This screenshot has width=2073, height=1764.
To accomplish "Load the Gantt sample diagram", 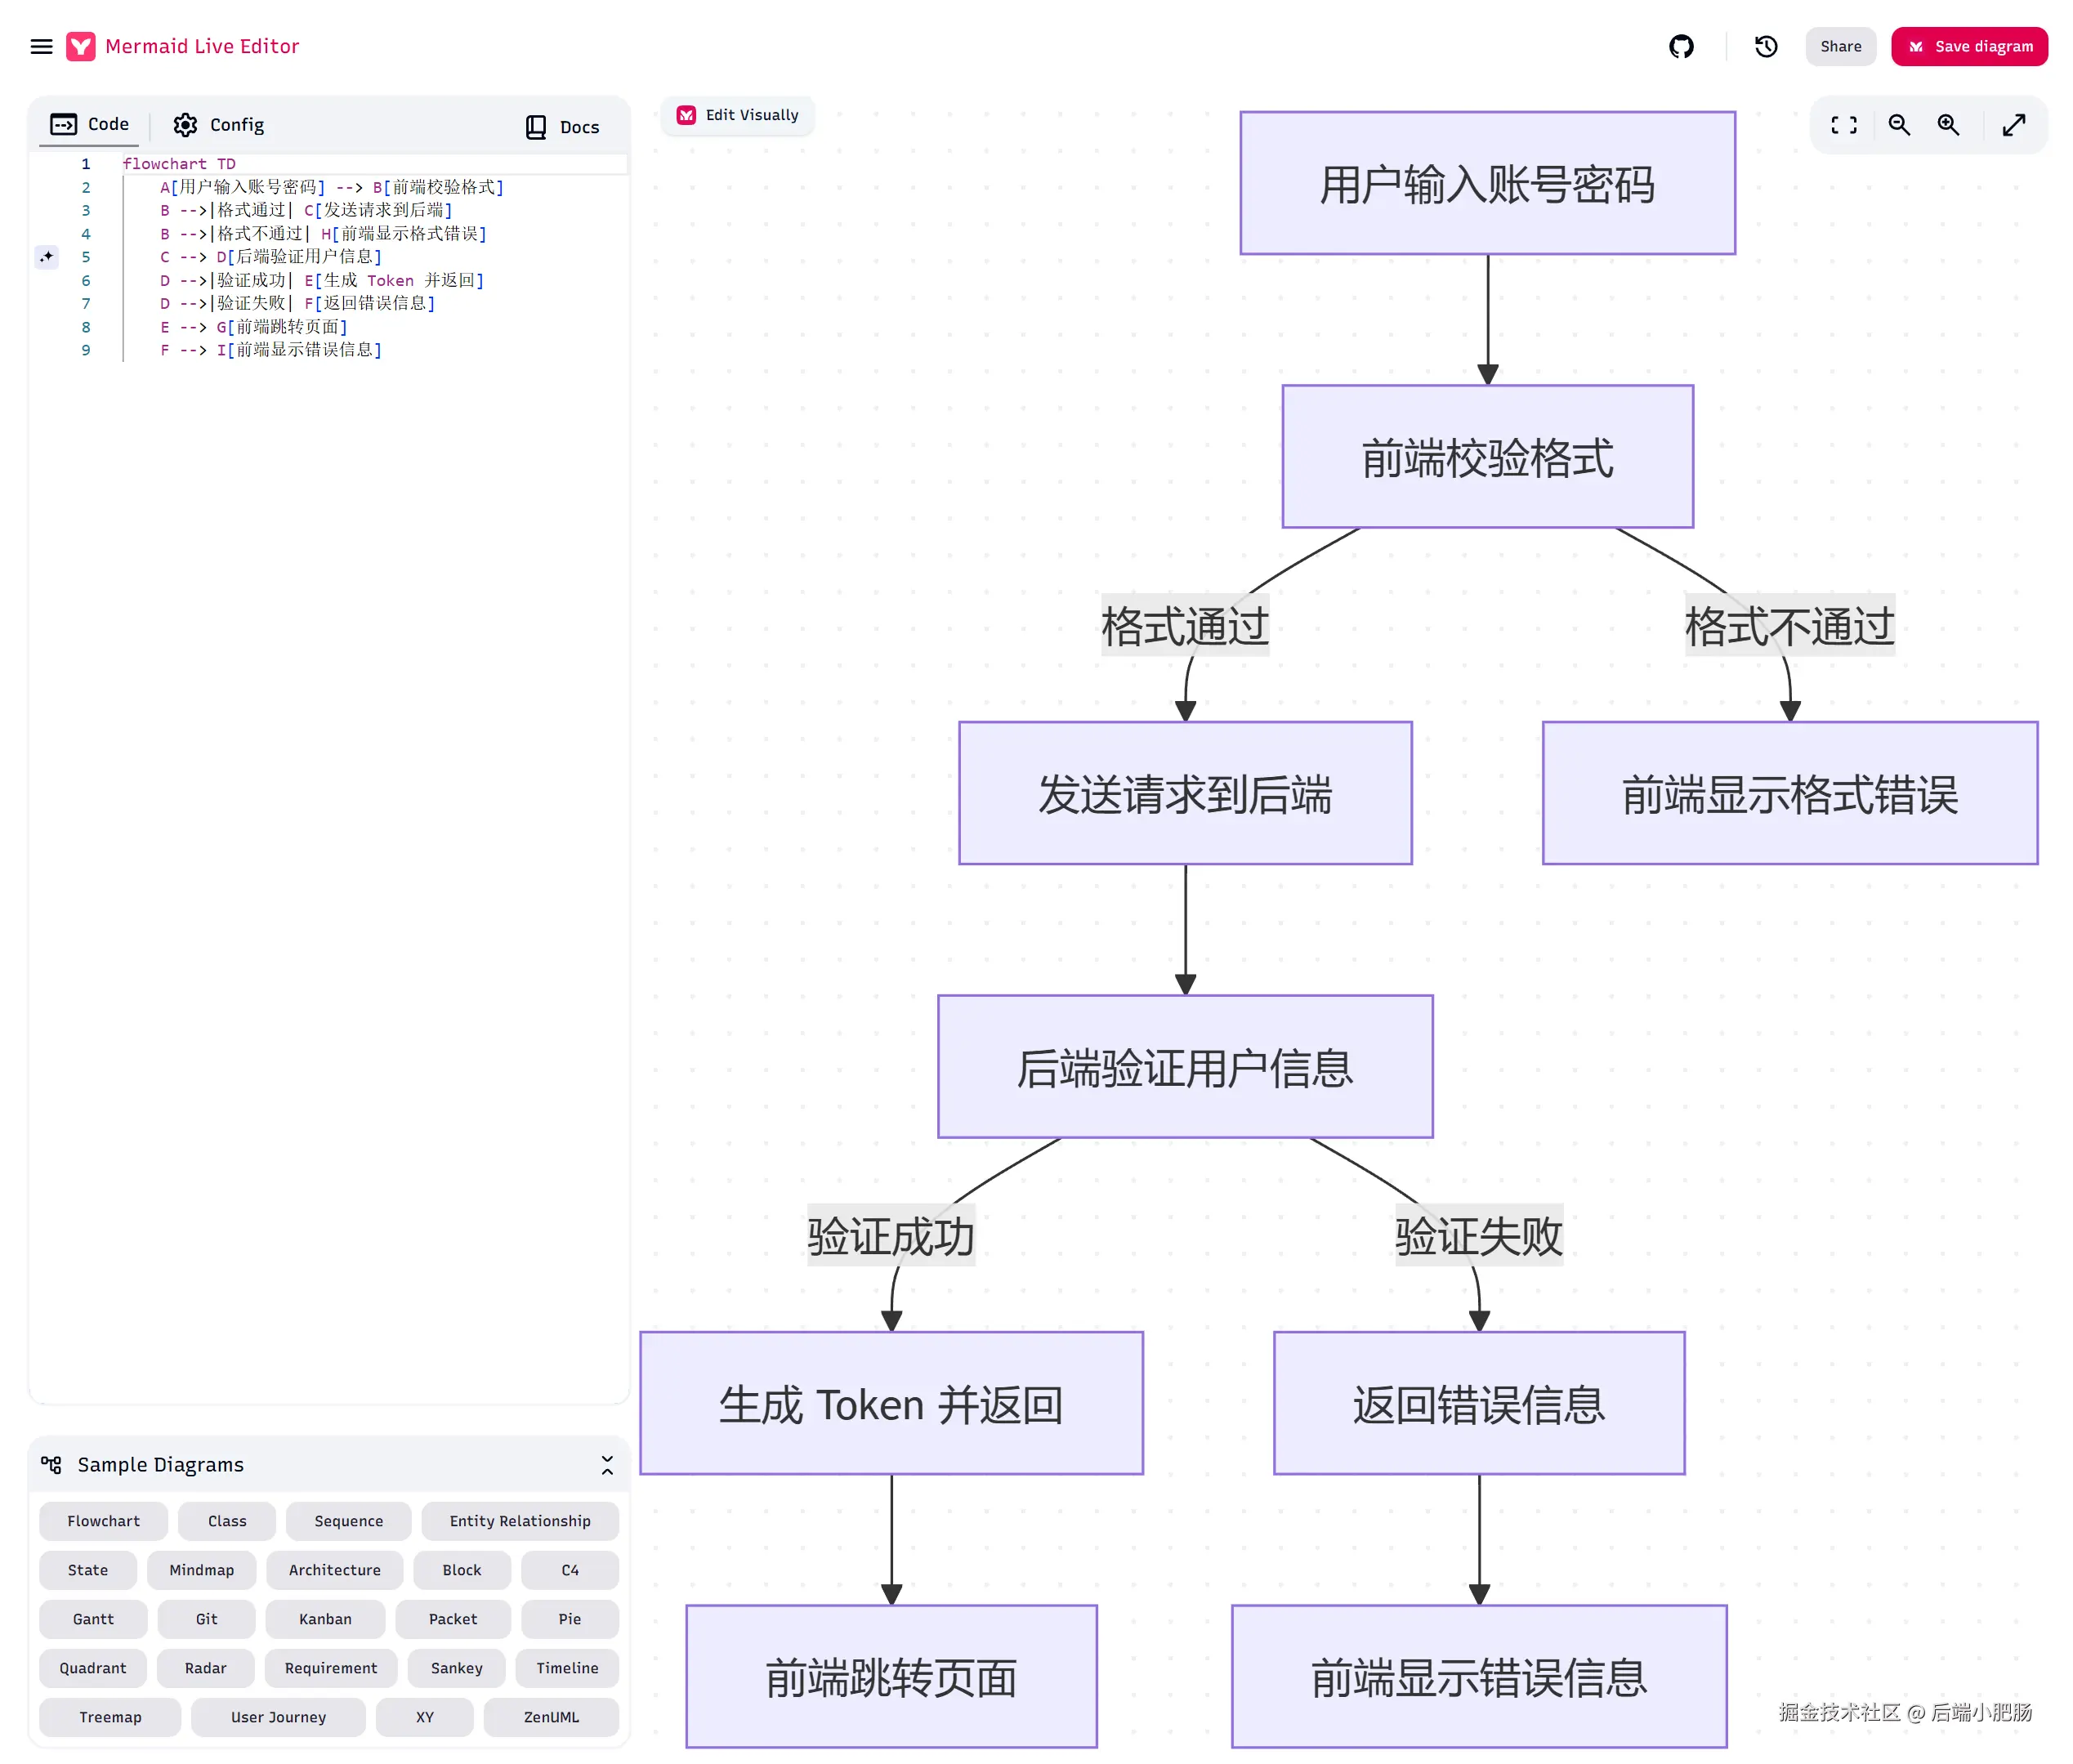I will (93, 1619).
